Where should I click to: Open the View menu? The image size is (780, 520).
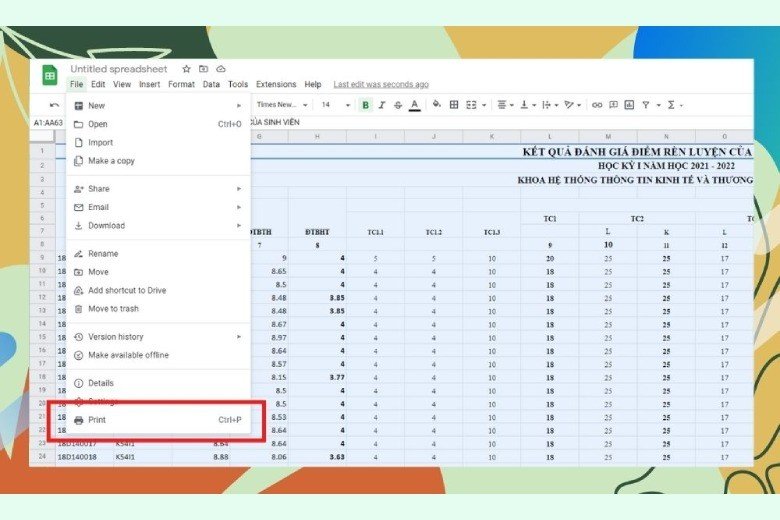pyautogui.click(x=122, y=84)
